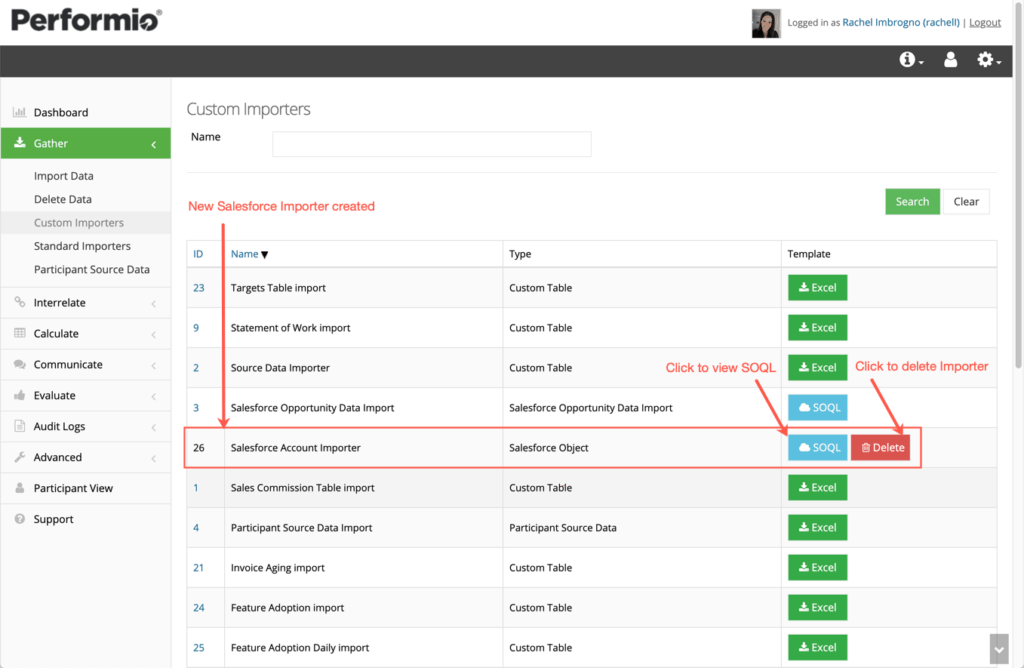
Task: Select Custom Importers submenu item
Action: (78, 223)
